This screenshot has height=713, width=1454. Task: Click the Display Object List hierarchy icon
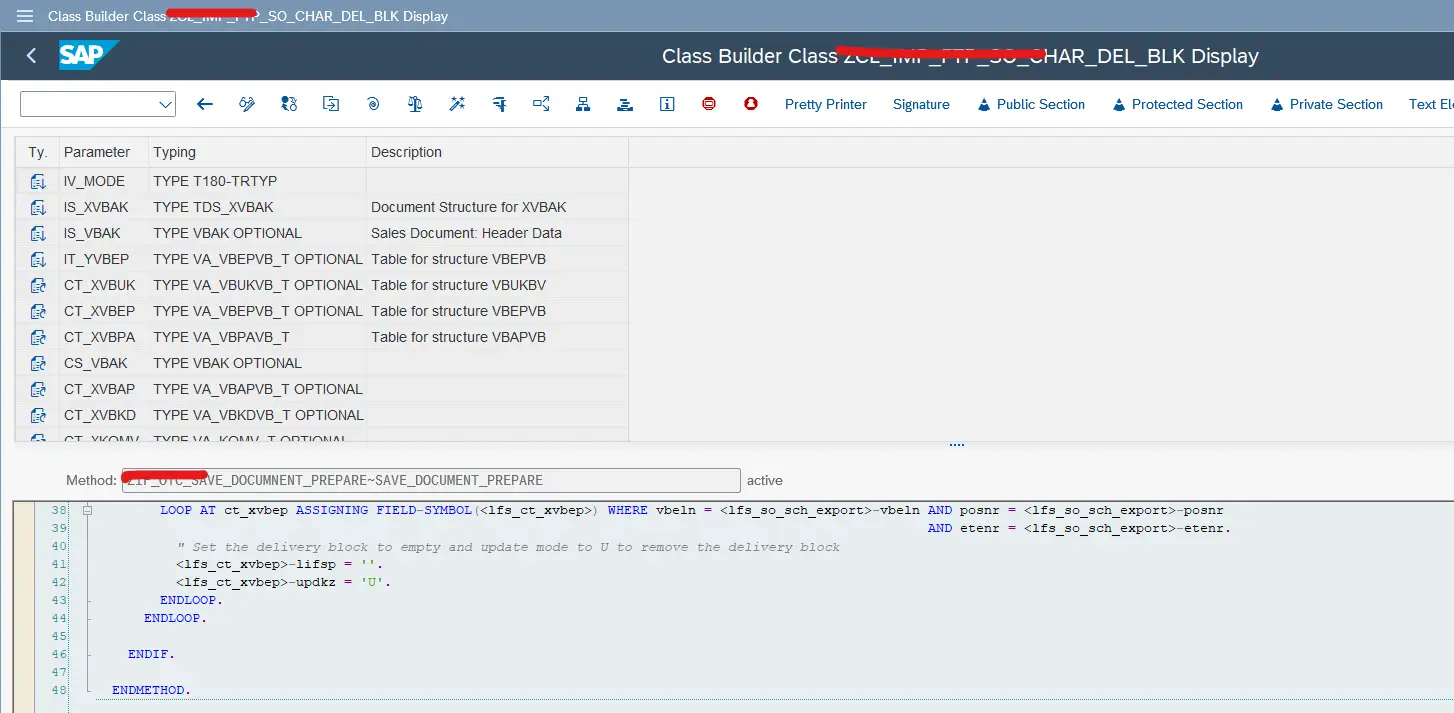tap(583, 104)
